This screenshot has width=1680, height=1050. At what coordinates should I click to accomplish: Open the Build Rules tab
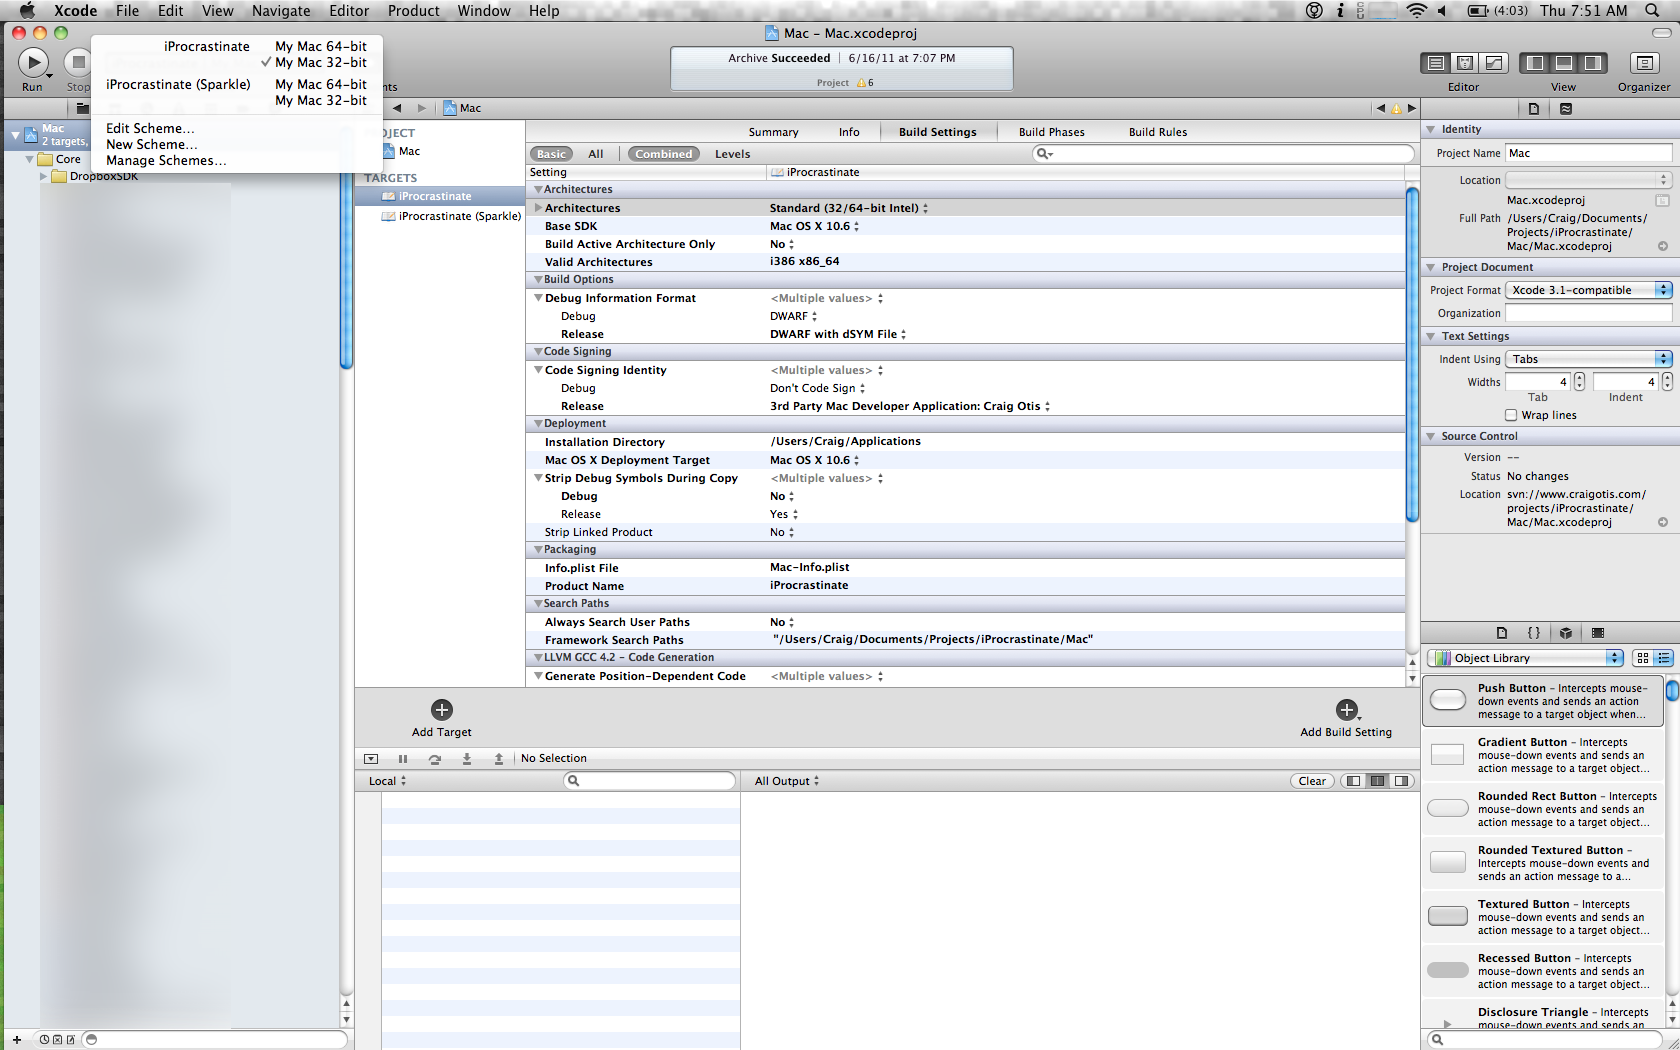click(x=1158, y=132)
